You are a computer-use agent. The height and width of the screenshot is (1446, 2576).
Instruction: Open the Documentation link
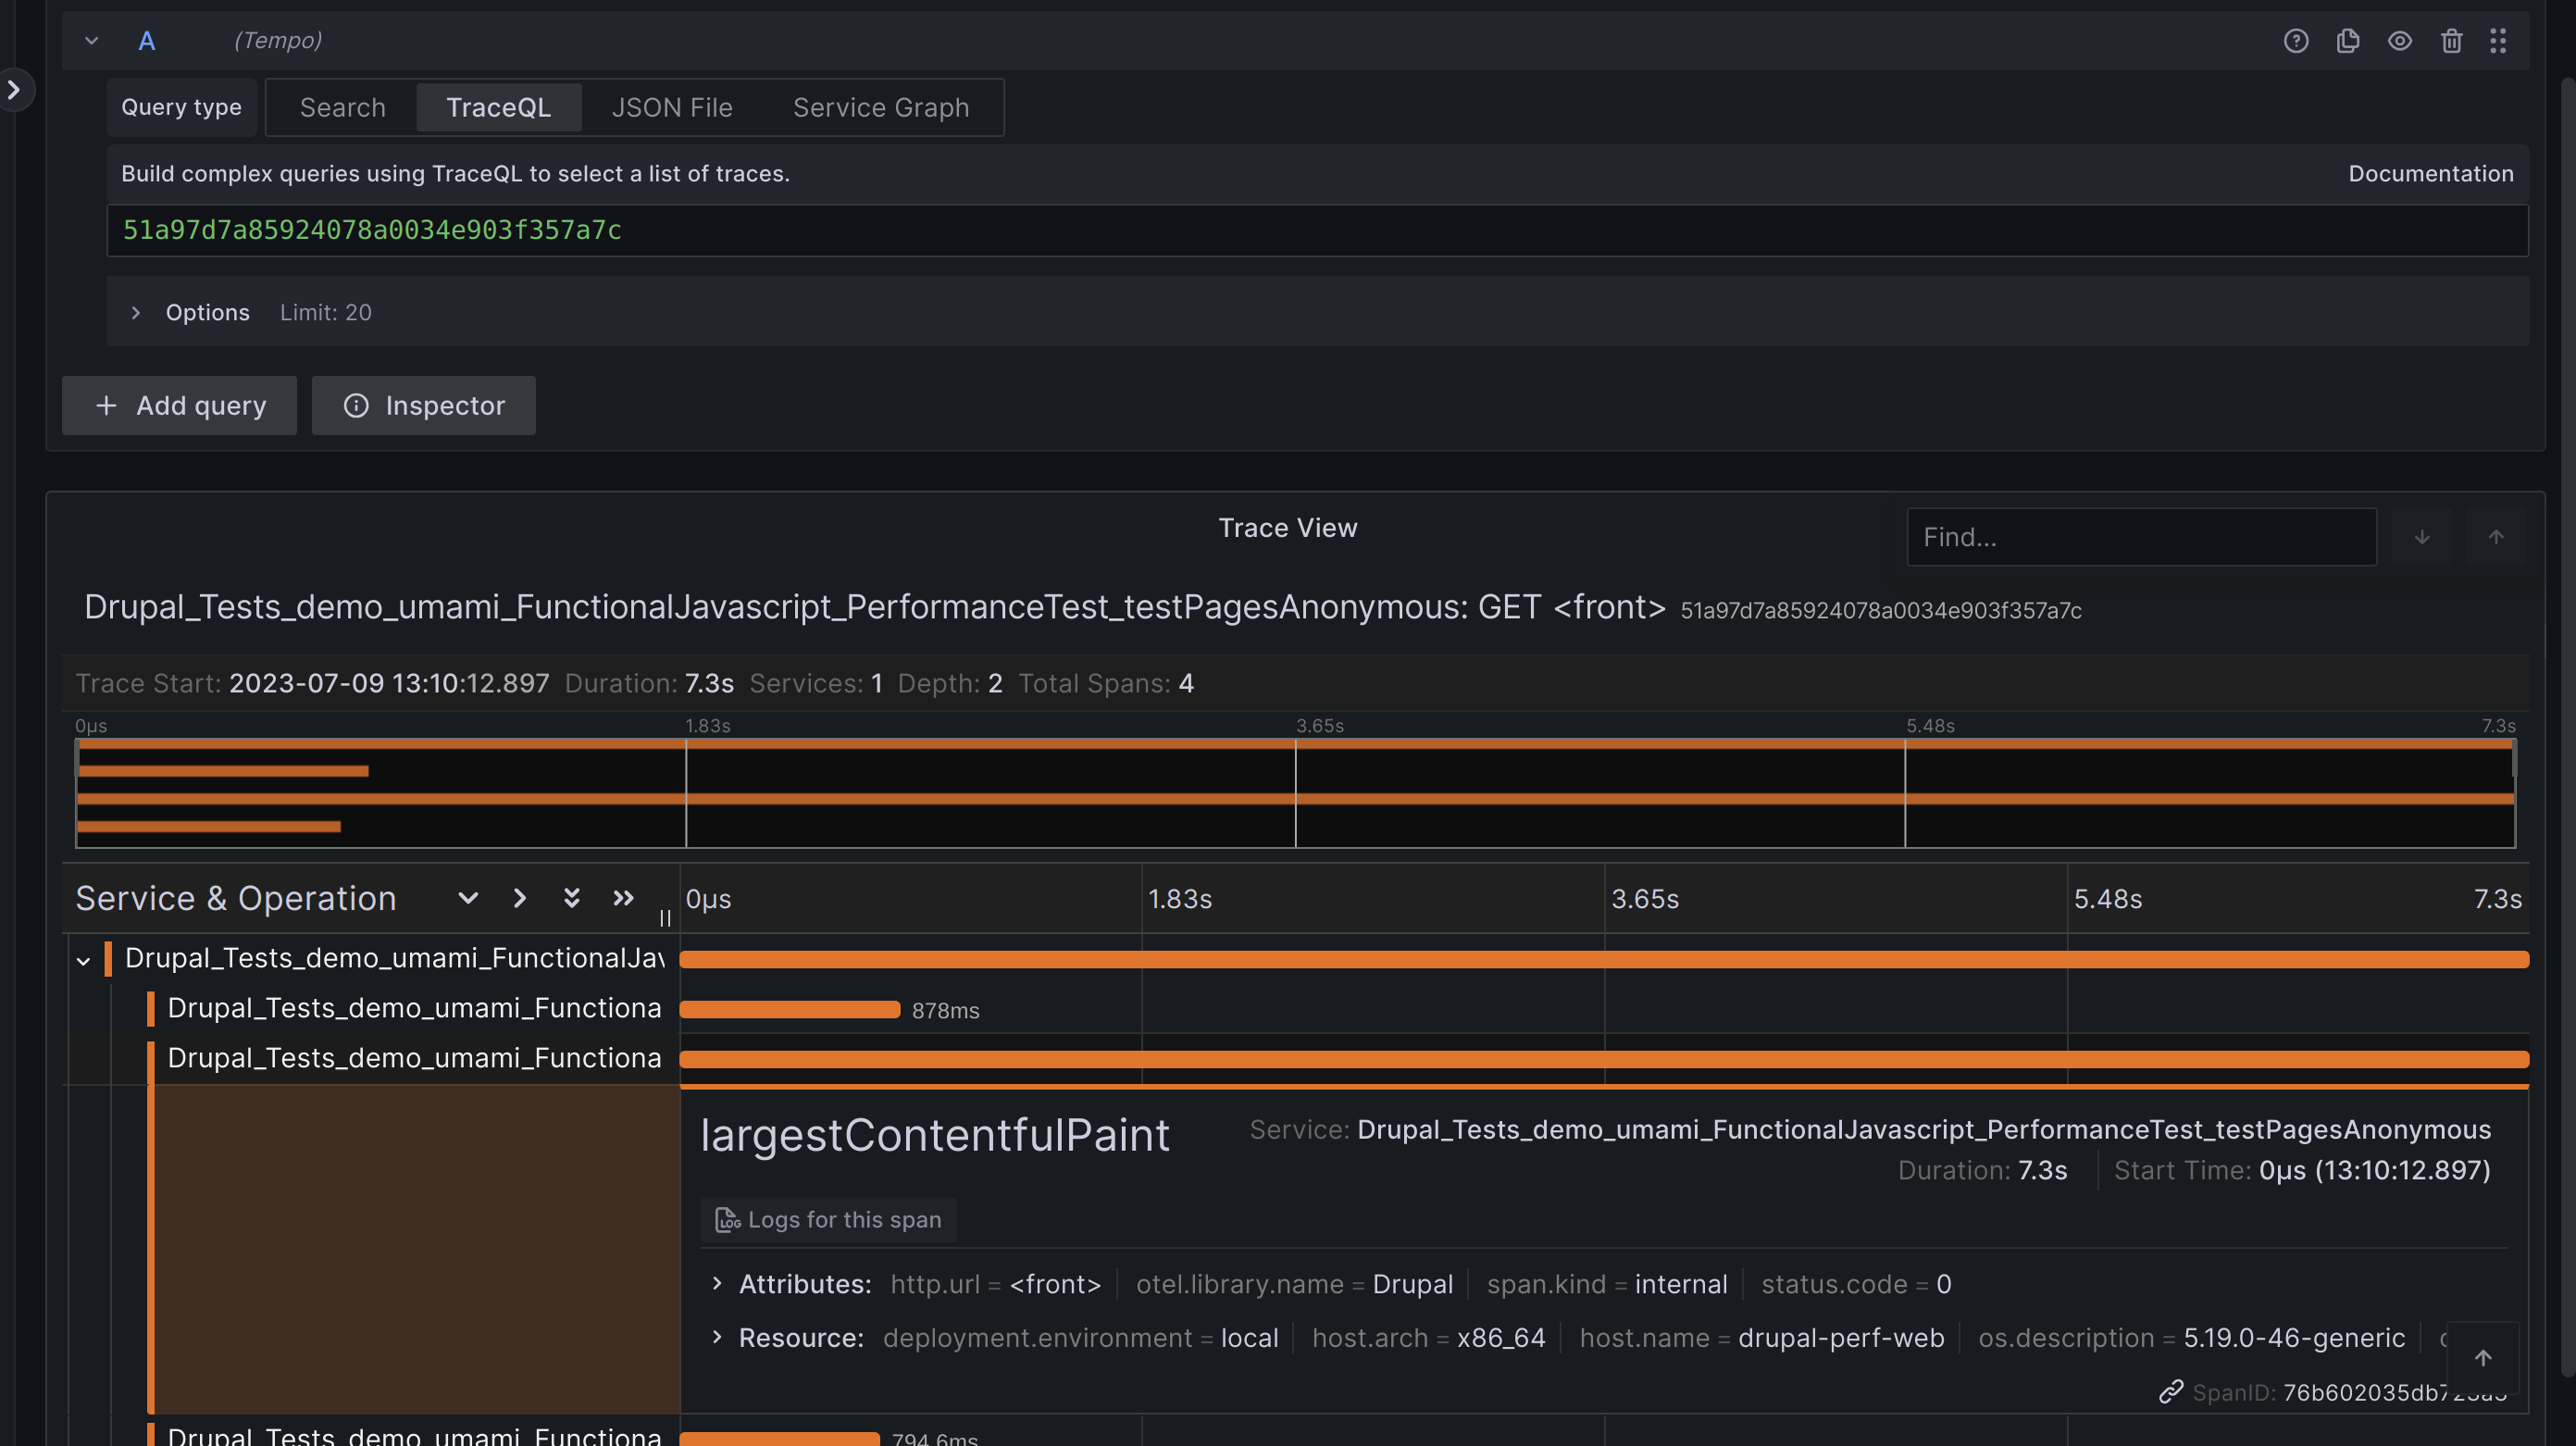[x=2430, y=174]
